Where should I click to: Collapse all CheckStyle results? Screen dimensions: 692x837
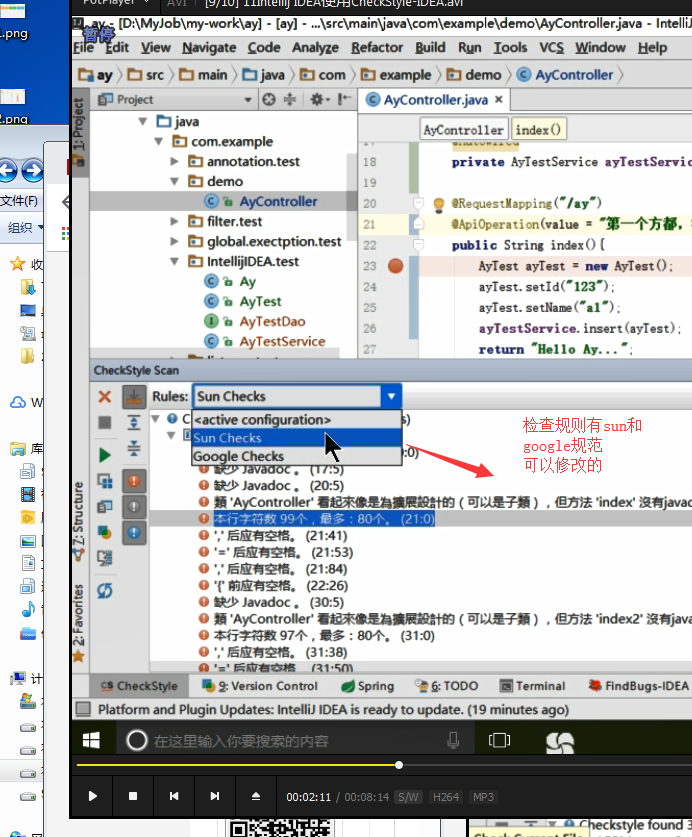(133, 448)
